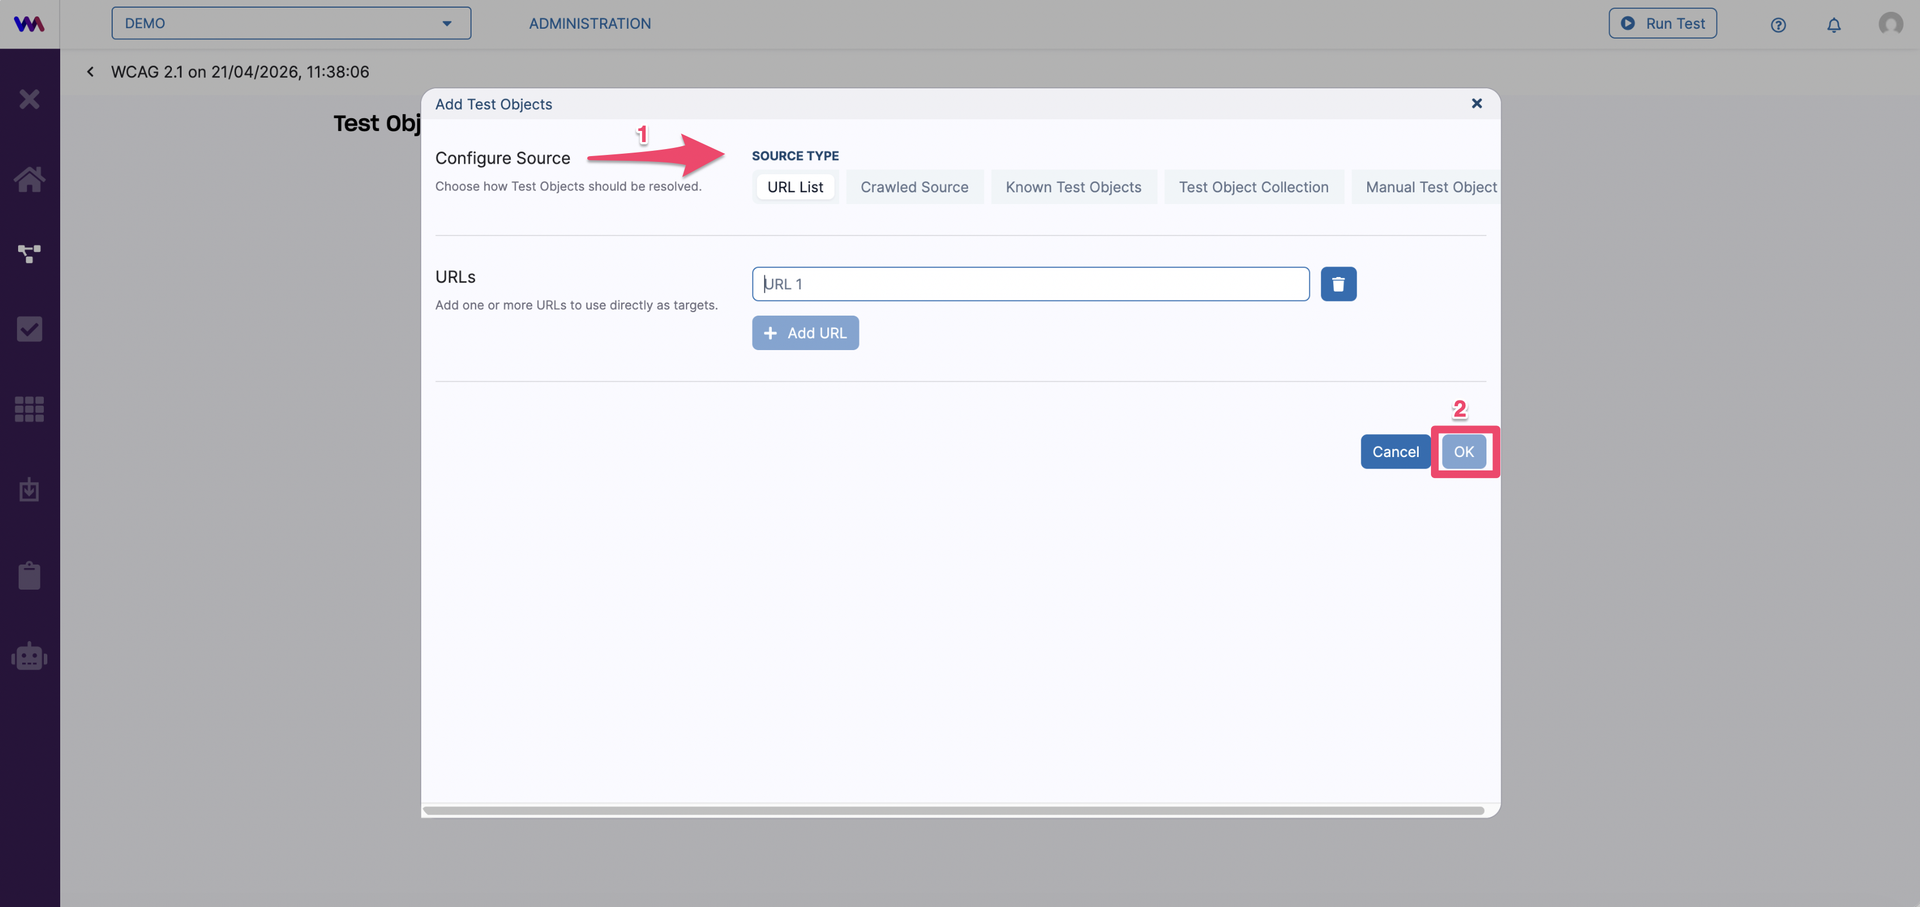This screenshot has width=1920, height=907.
Task: Select the Crawled Source source type
Action: (x=914, y=187)
